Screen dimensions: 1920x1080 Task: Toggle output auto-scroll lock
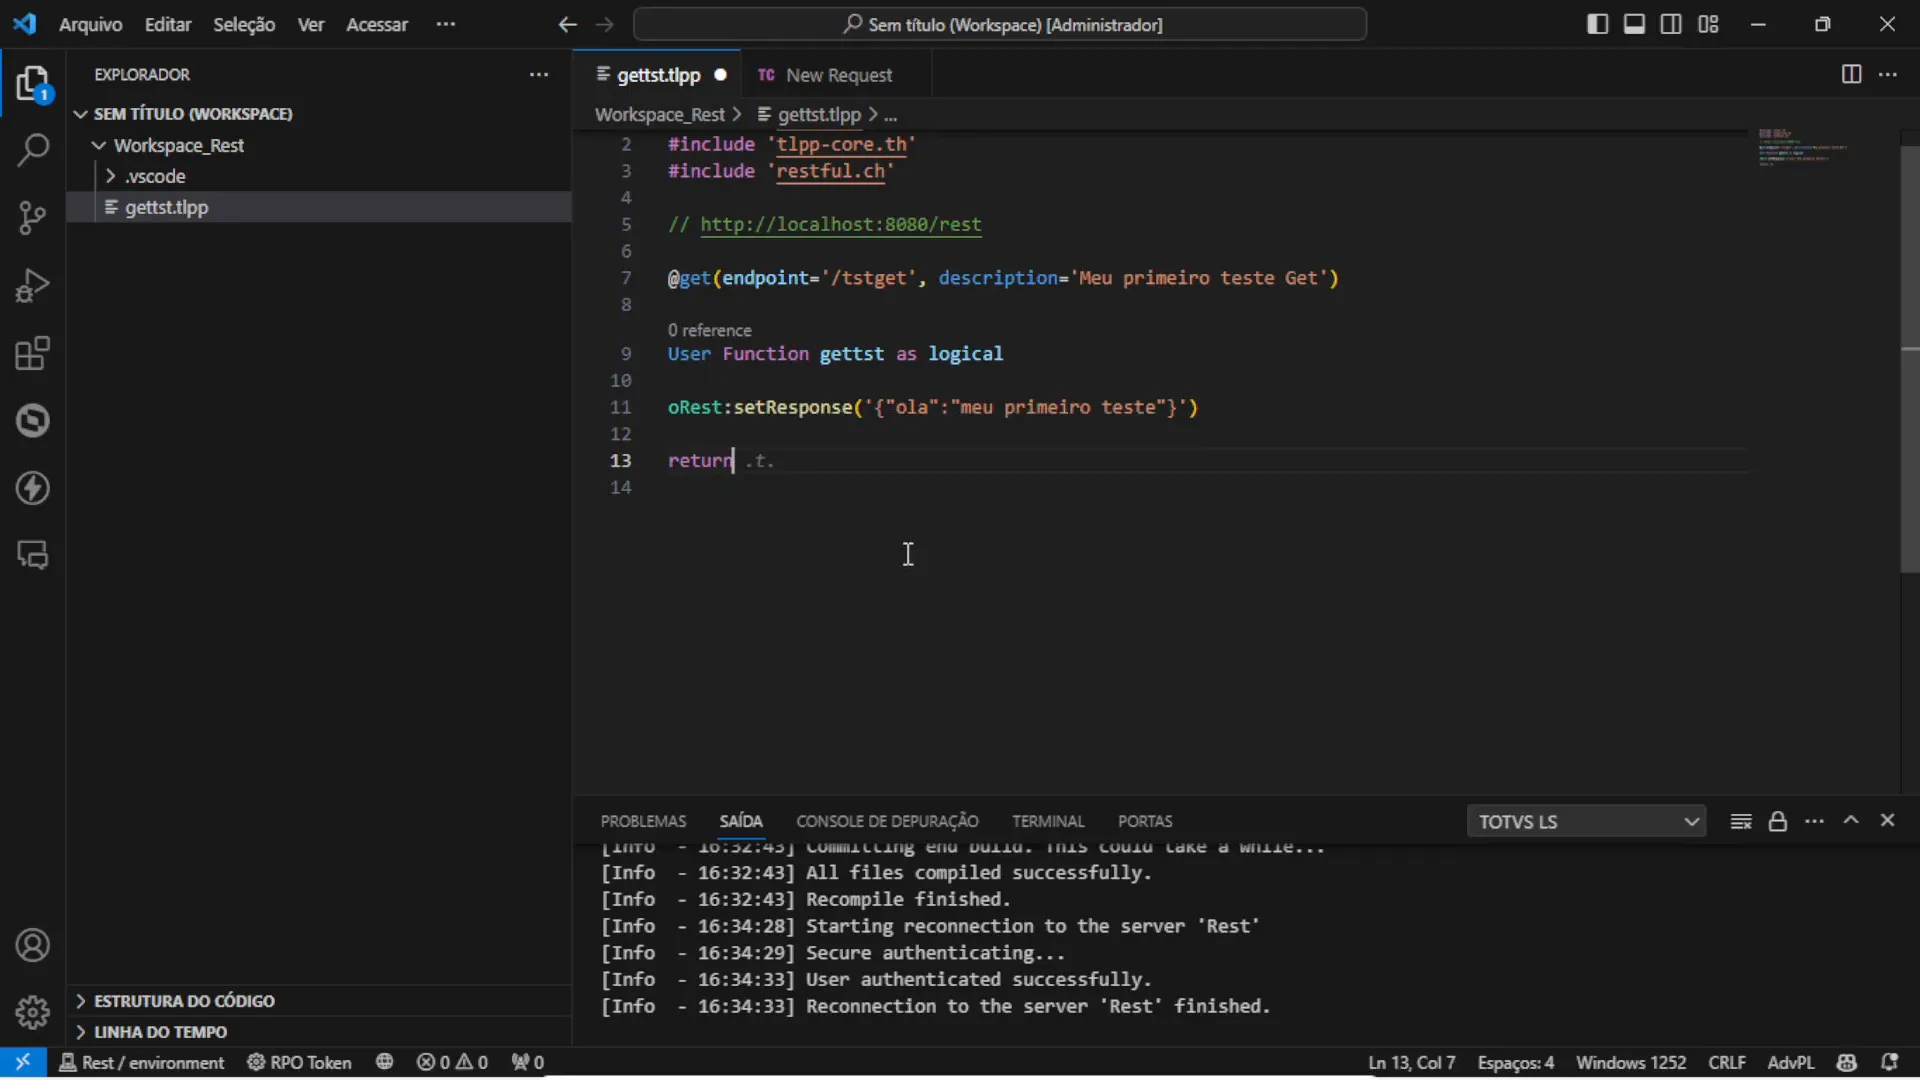click(x=1777, y=821)
